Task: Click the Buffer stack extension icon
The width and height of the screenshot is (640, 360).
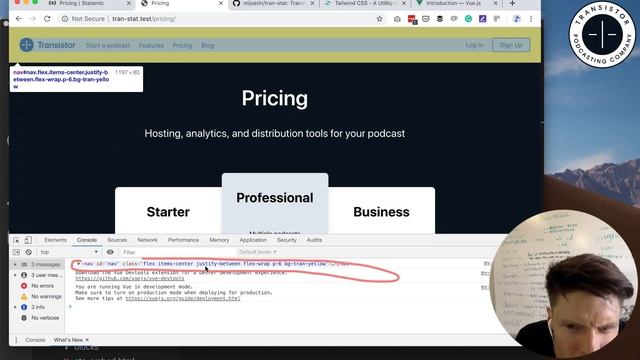Action: point(440,19)
